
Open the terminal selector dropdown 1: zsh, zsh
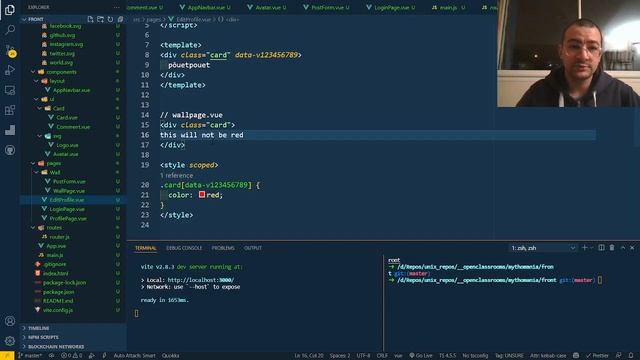point(543,248)
